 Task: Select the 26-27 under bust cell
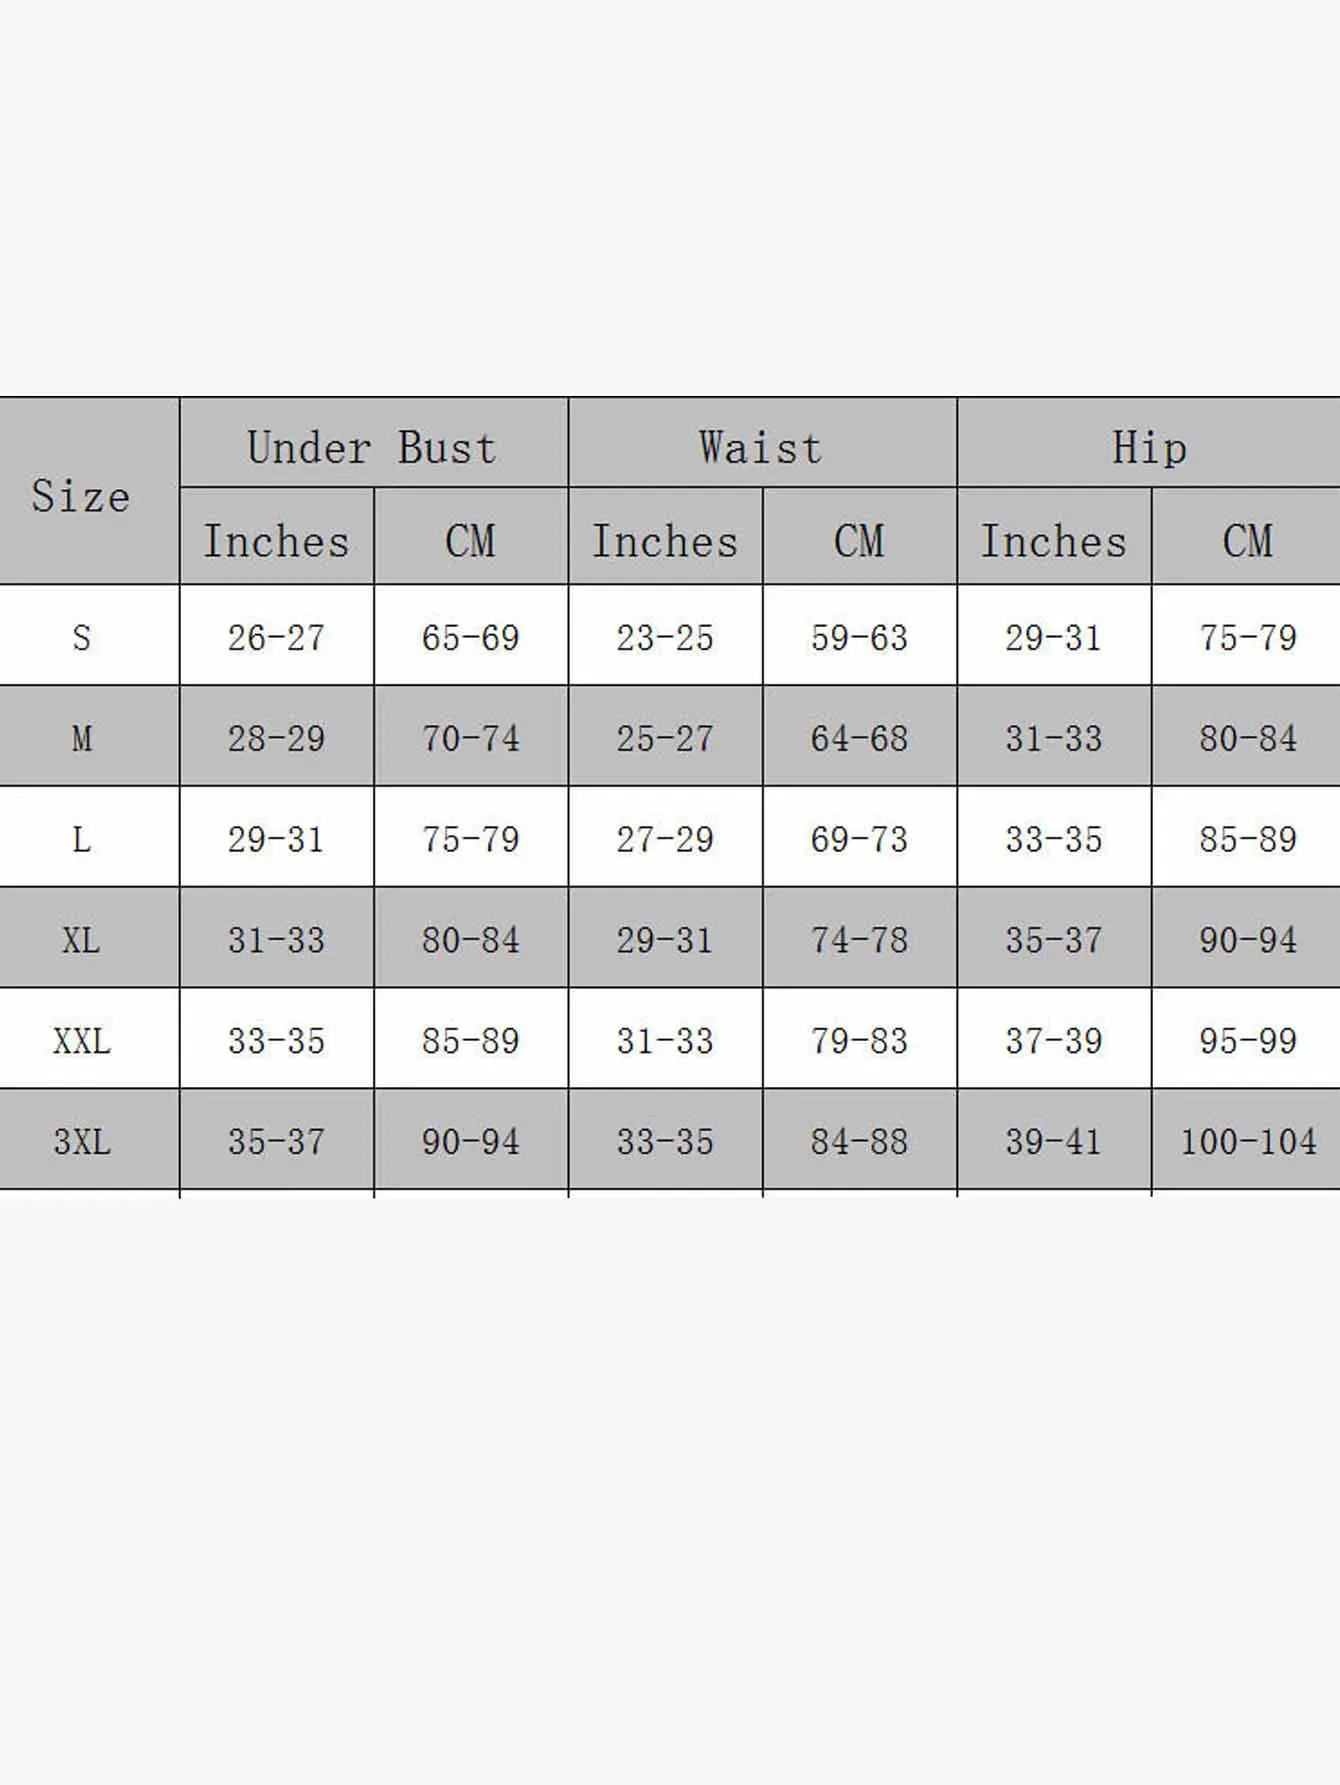pos(277,638)
